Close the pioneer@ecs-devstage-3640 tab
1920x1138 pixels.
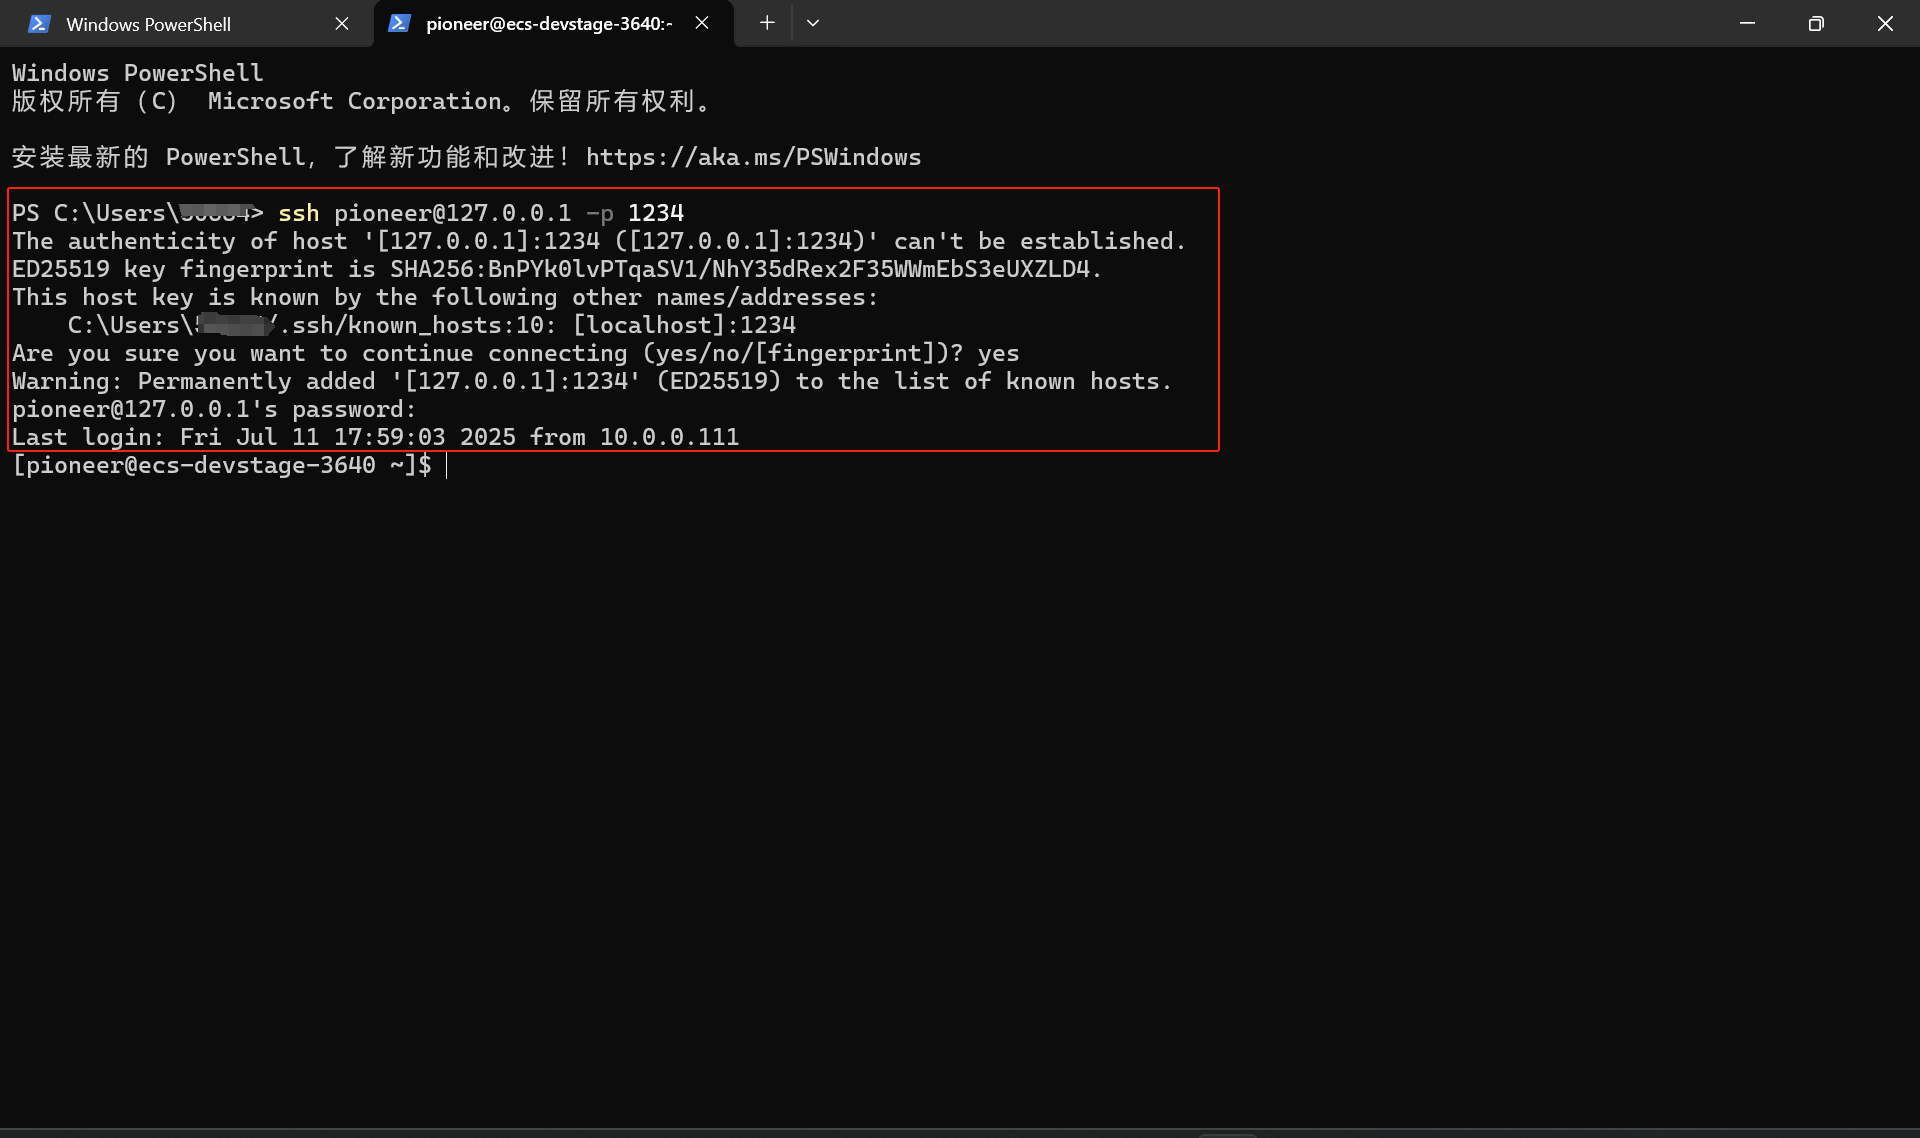pyautogui.click(x=702, y=23)
